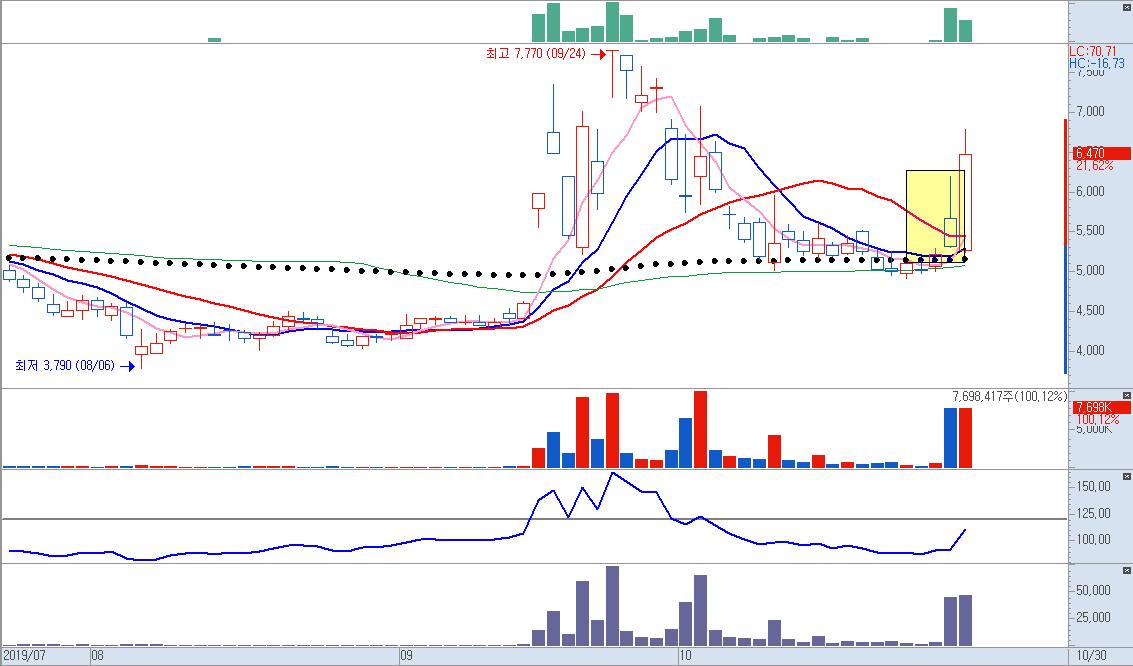Click the 4,000 price axis label
This screenshot has height=666, width=1133.
[1090, 350]
